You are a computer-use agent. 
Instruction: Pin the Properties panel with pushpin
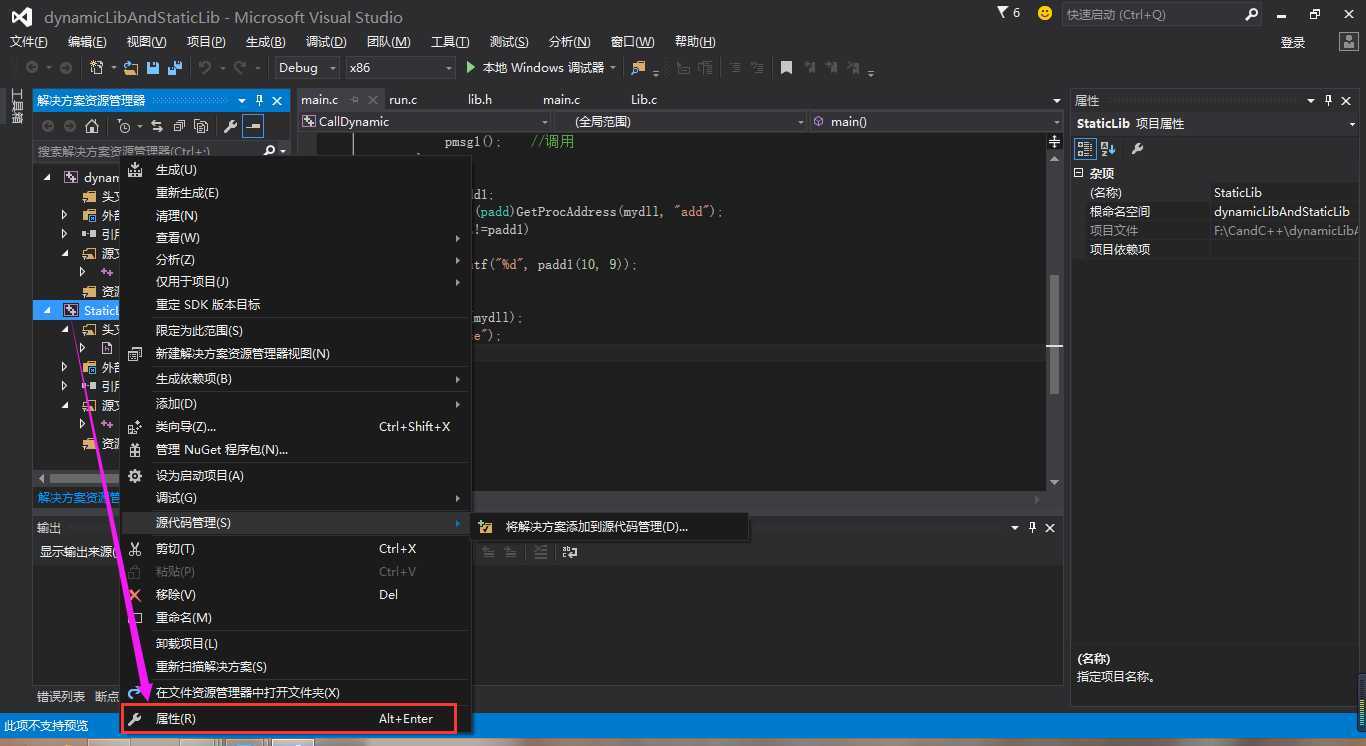[1329, 101]
